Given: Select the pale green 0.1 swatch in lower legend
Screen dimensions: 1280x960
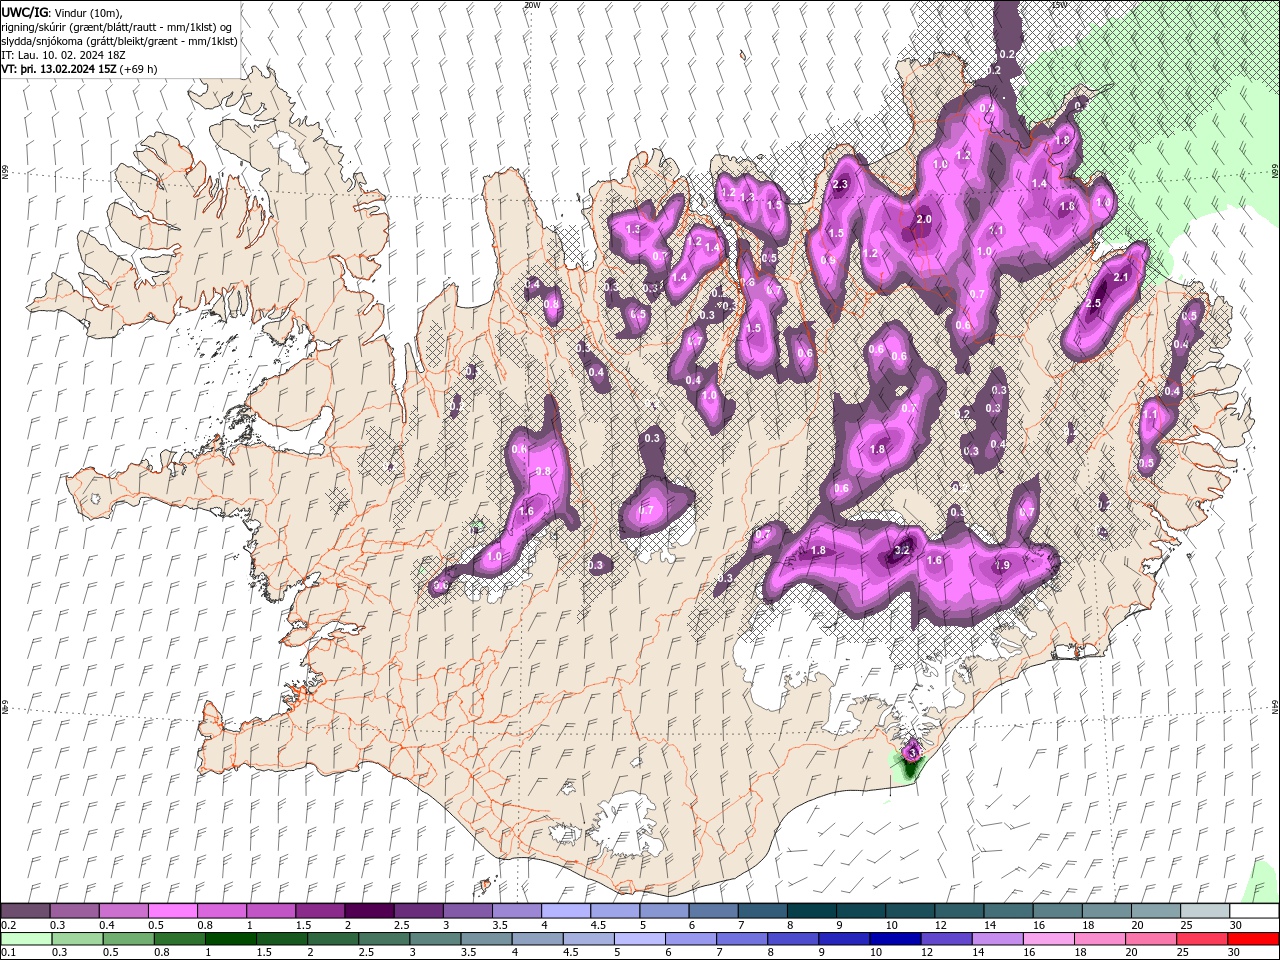Looking at the screenshot, I should coord(25,939).
